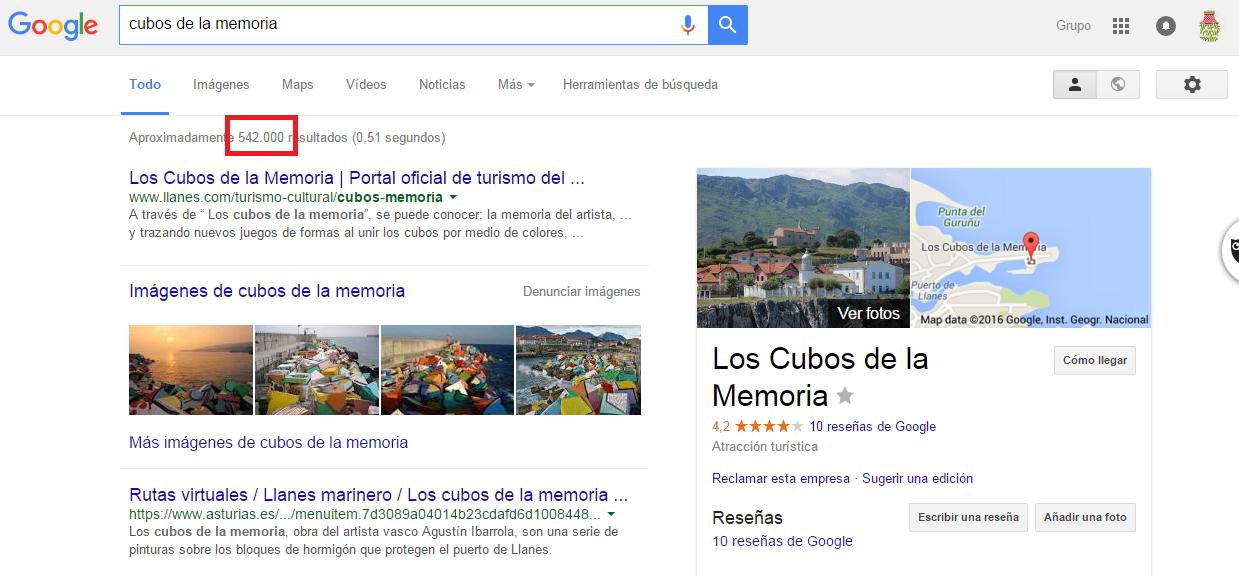
Task: Click the microphone voice search icon
Action: click(x=687, y=25)
